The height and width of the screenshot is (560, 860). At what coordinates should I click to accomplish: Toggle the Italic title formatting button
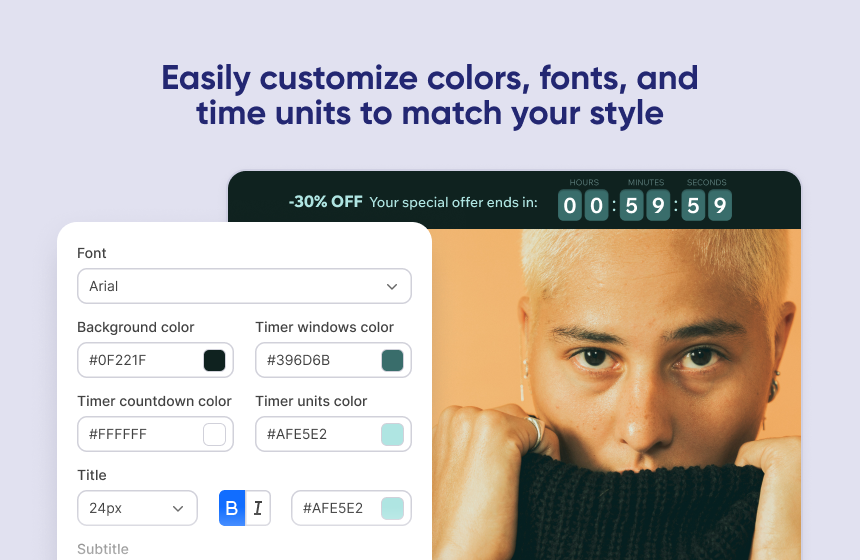pyautogui.click(x=258, y=508)
